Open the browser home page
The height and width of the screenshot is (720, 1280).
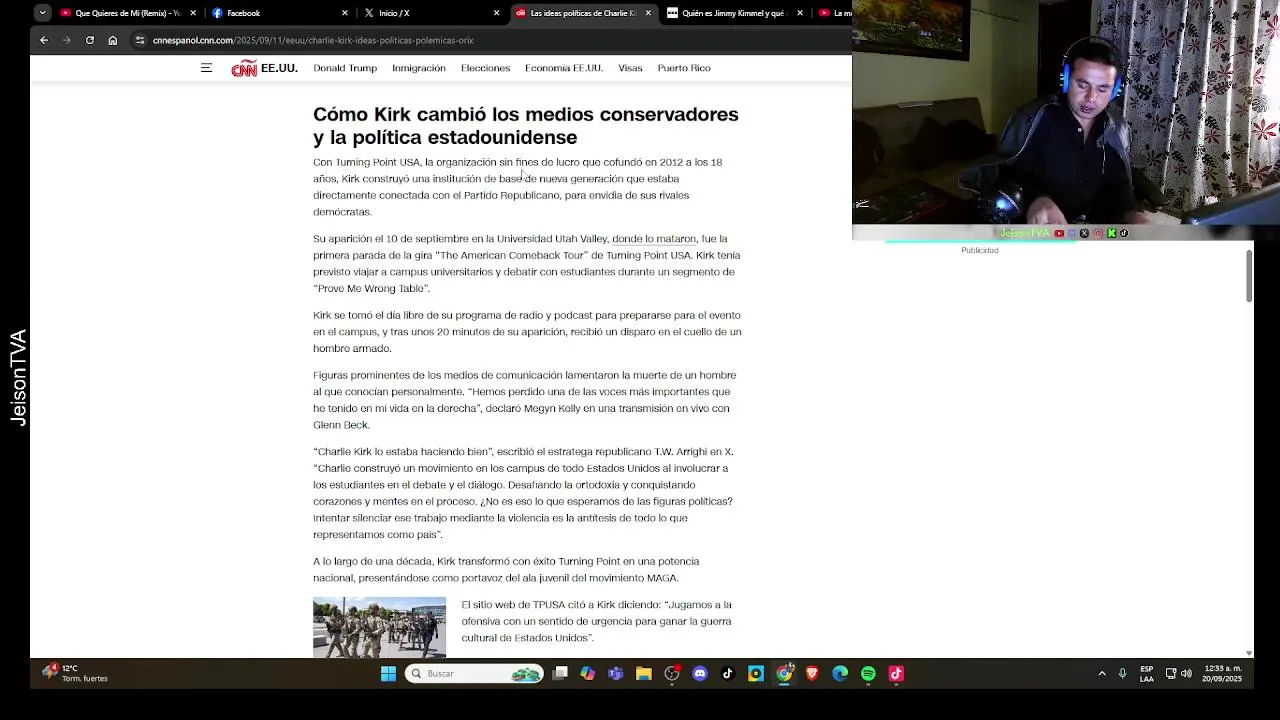tap(113, 40)
